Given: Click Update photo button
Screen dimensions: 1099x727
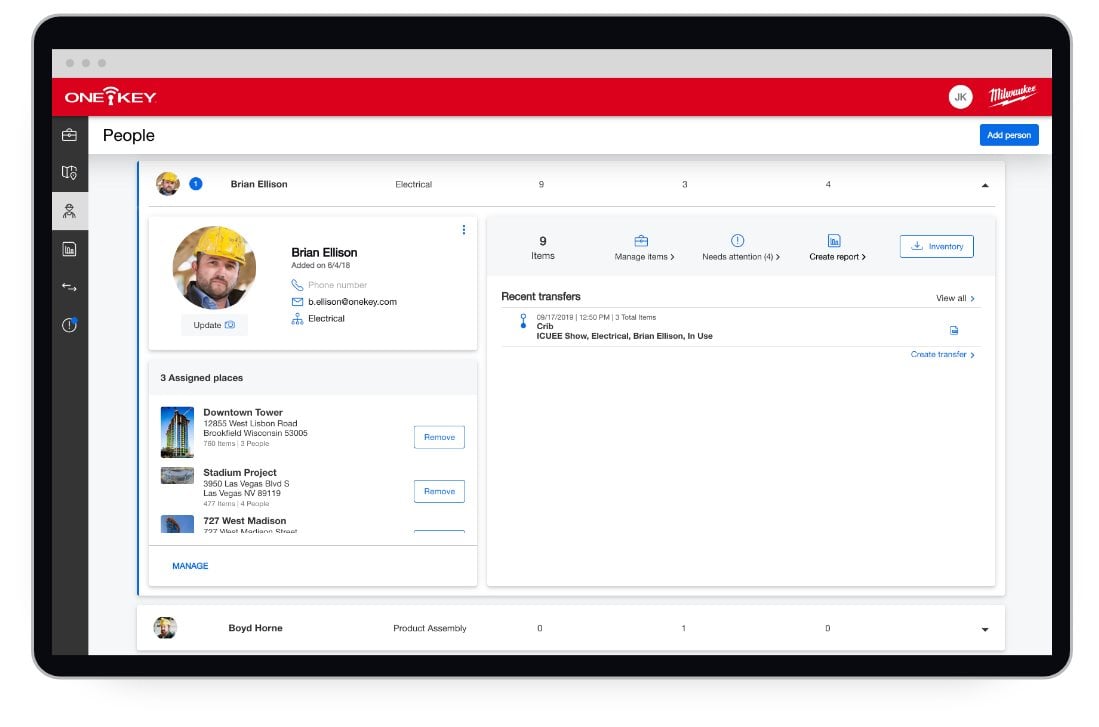Looking at the screenshot, I should click(x=214, y=325).
